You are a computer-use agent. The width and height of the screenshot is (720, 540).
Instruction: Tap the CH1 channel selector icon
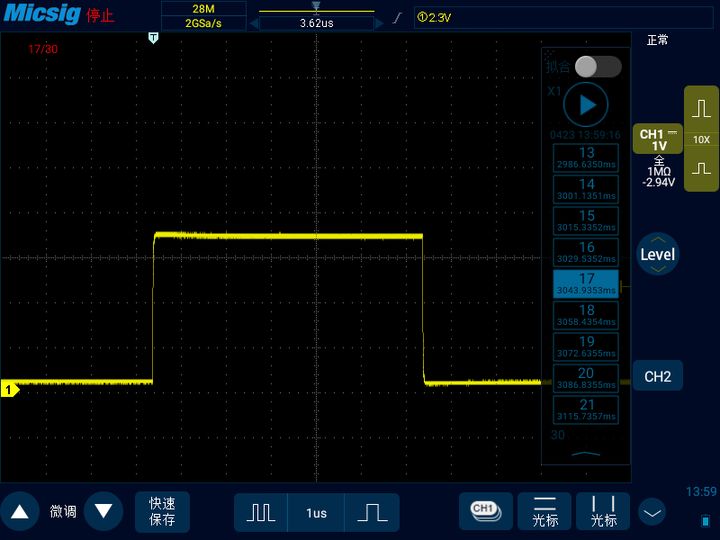tap(485, 511)
